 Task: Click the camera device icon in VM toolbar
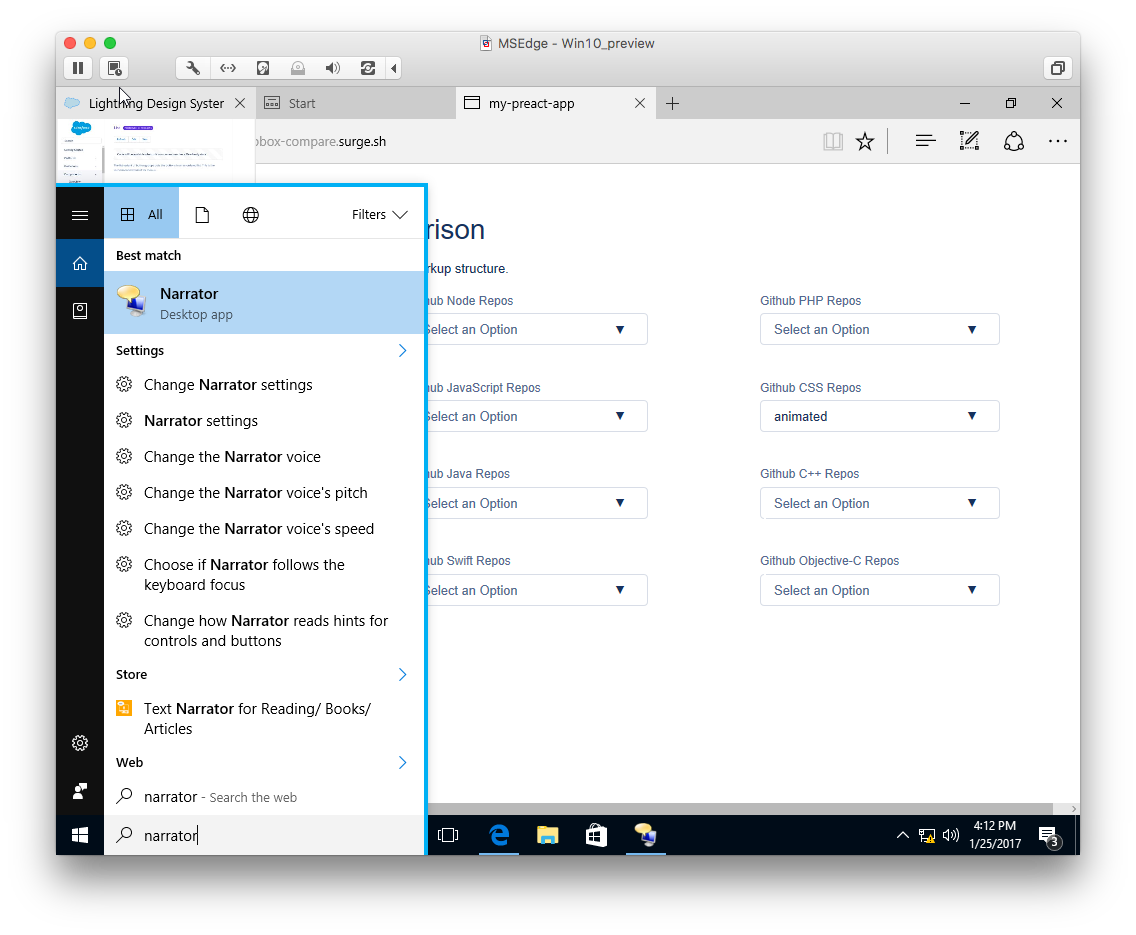coord(298,68)
